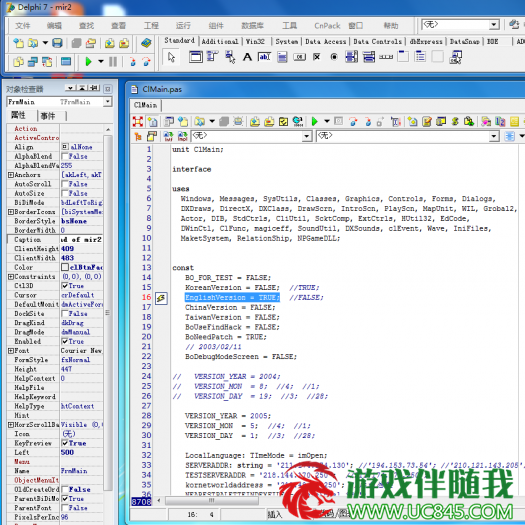Click the Trace into debug icon

click(x=133, y=62)
